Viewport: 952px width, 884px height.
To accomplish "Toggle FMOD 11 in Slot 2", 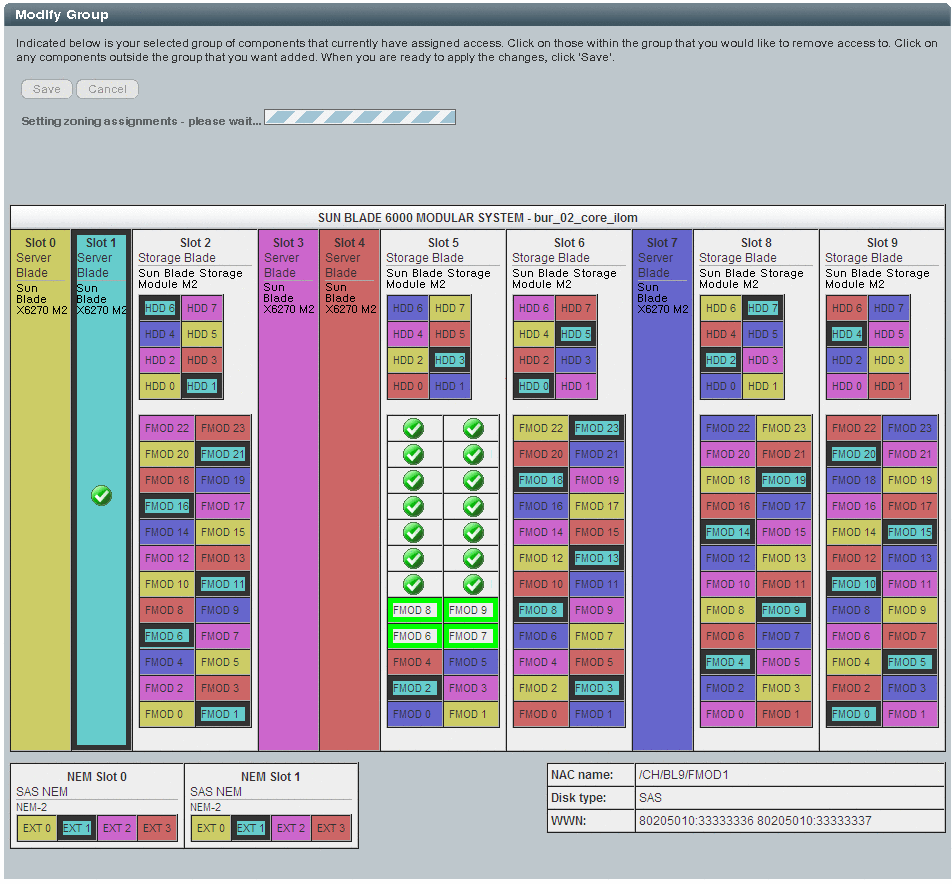I will (x=223, y=584).
